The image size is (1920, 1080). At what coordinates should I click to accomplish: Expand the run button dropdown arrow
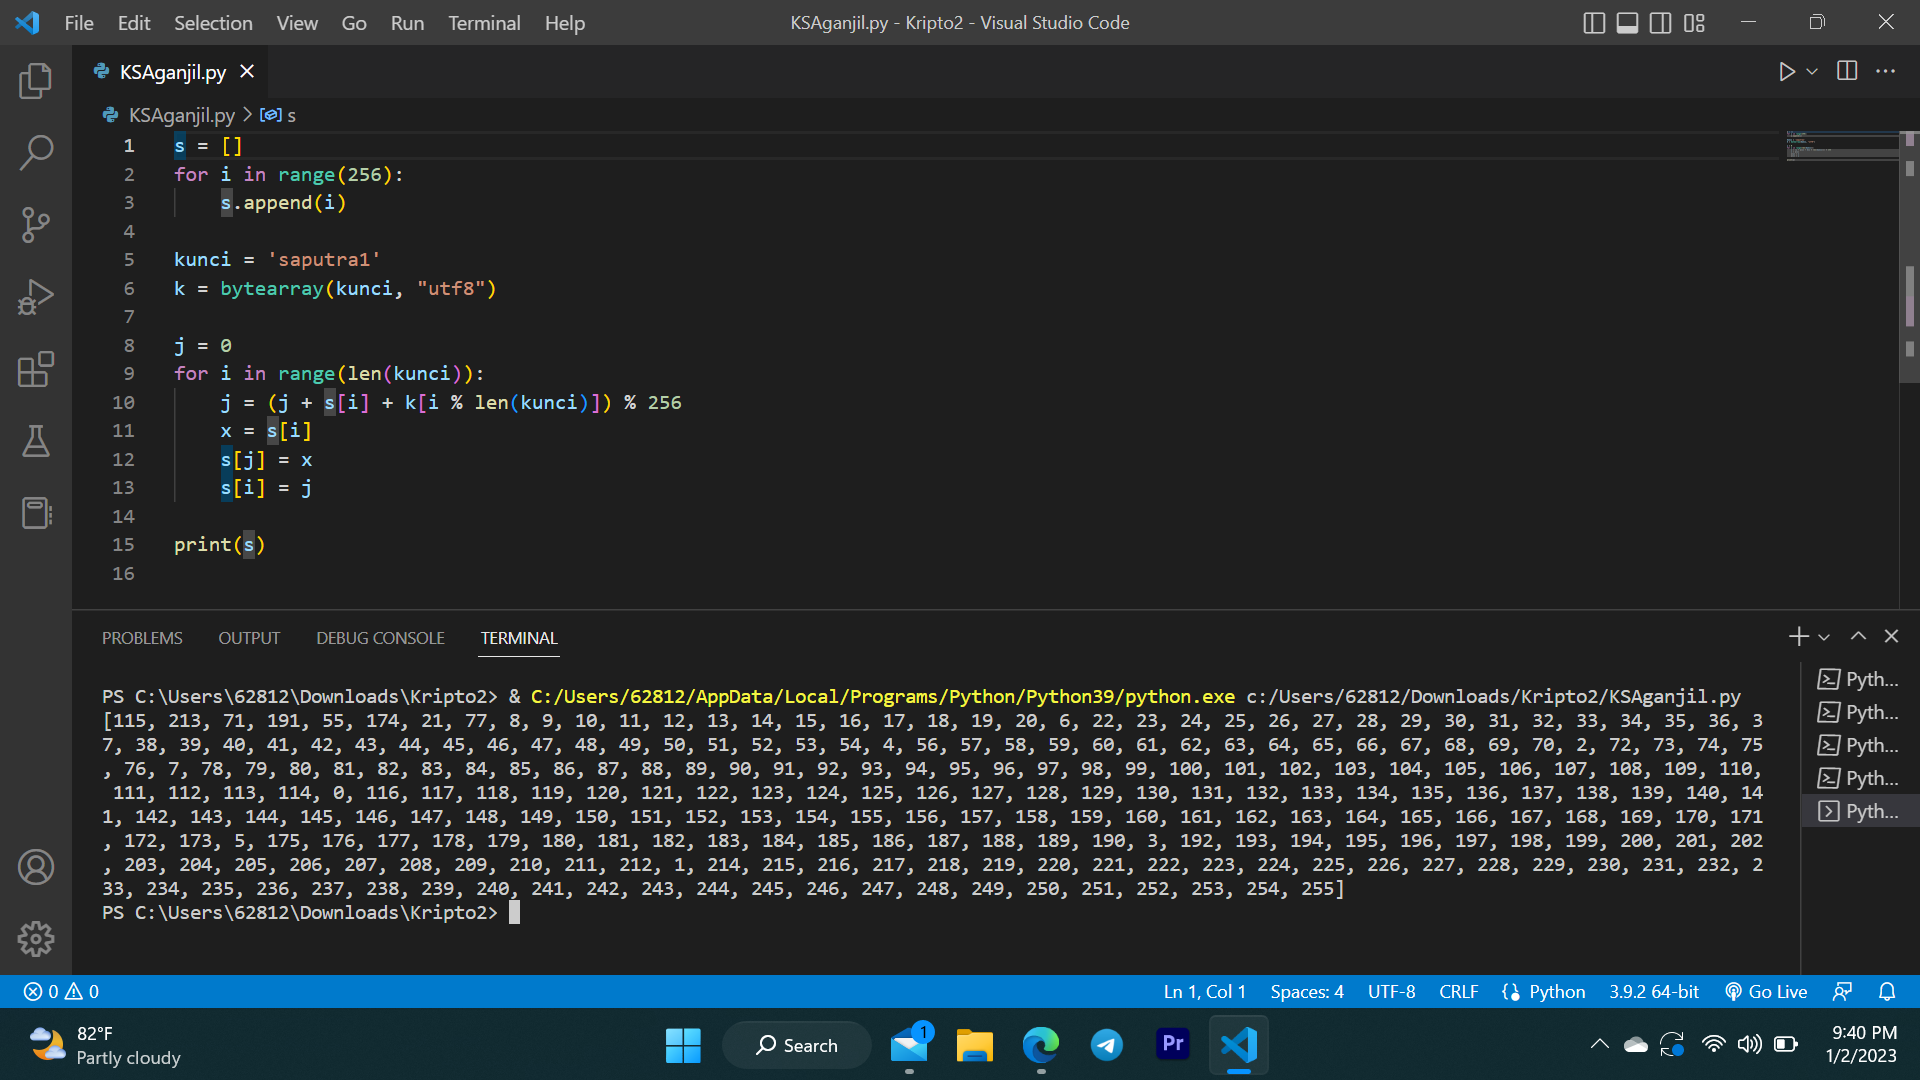pyautogui.click(x=1812, y=72)
